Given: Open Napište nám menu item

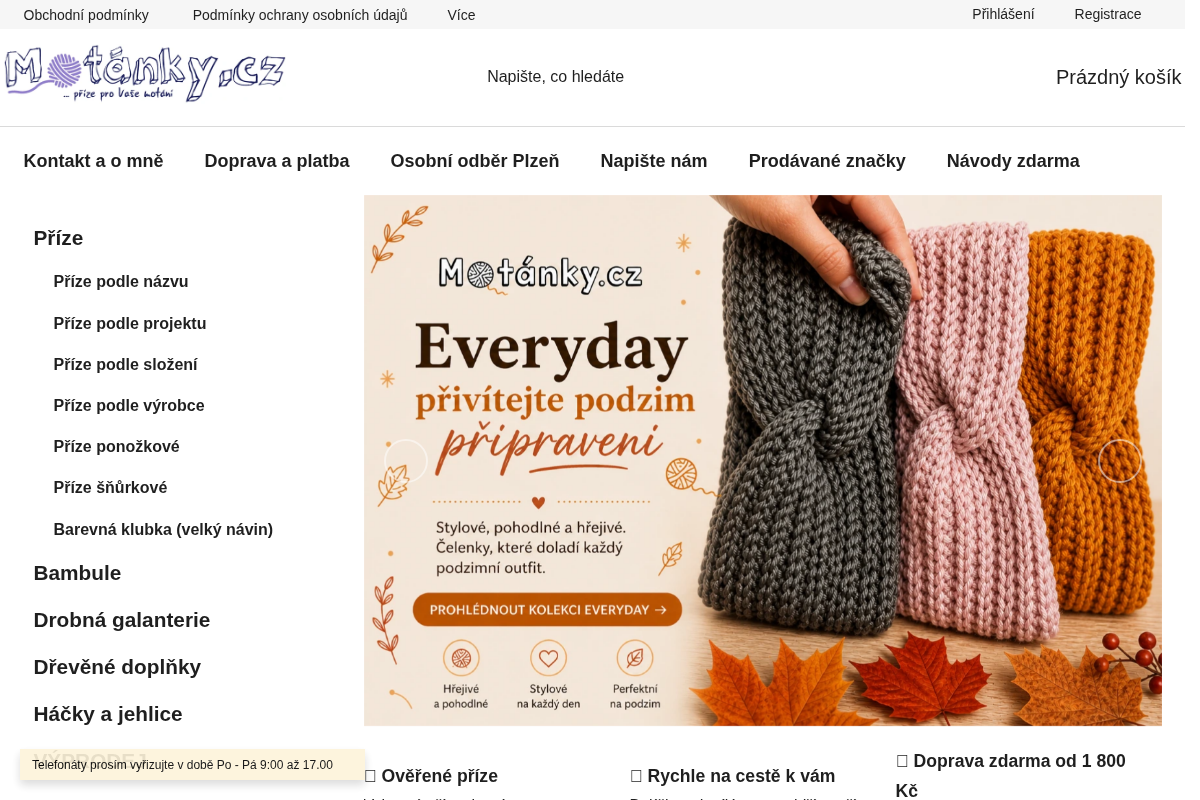Looking at the screenshot, I should tap(654, 161).
